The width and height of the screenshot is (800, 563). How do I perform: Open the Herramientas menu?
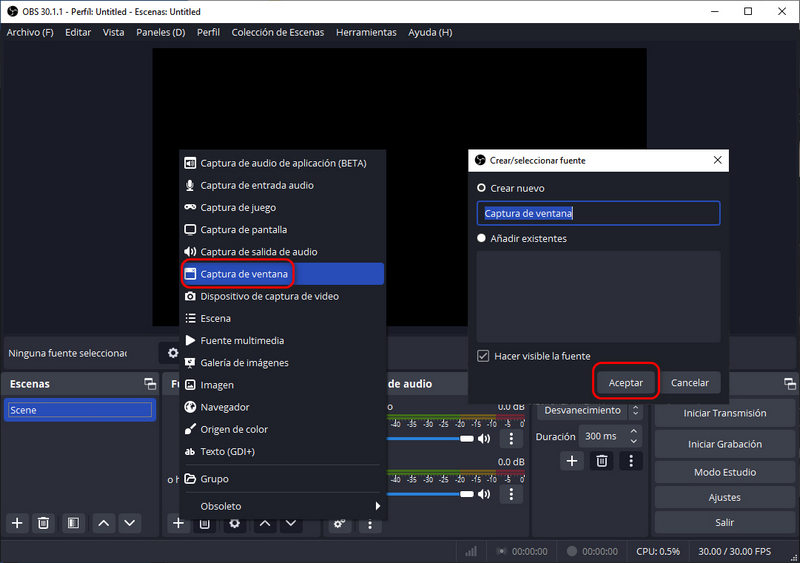click(366, 32)
